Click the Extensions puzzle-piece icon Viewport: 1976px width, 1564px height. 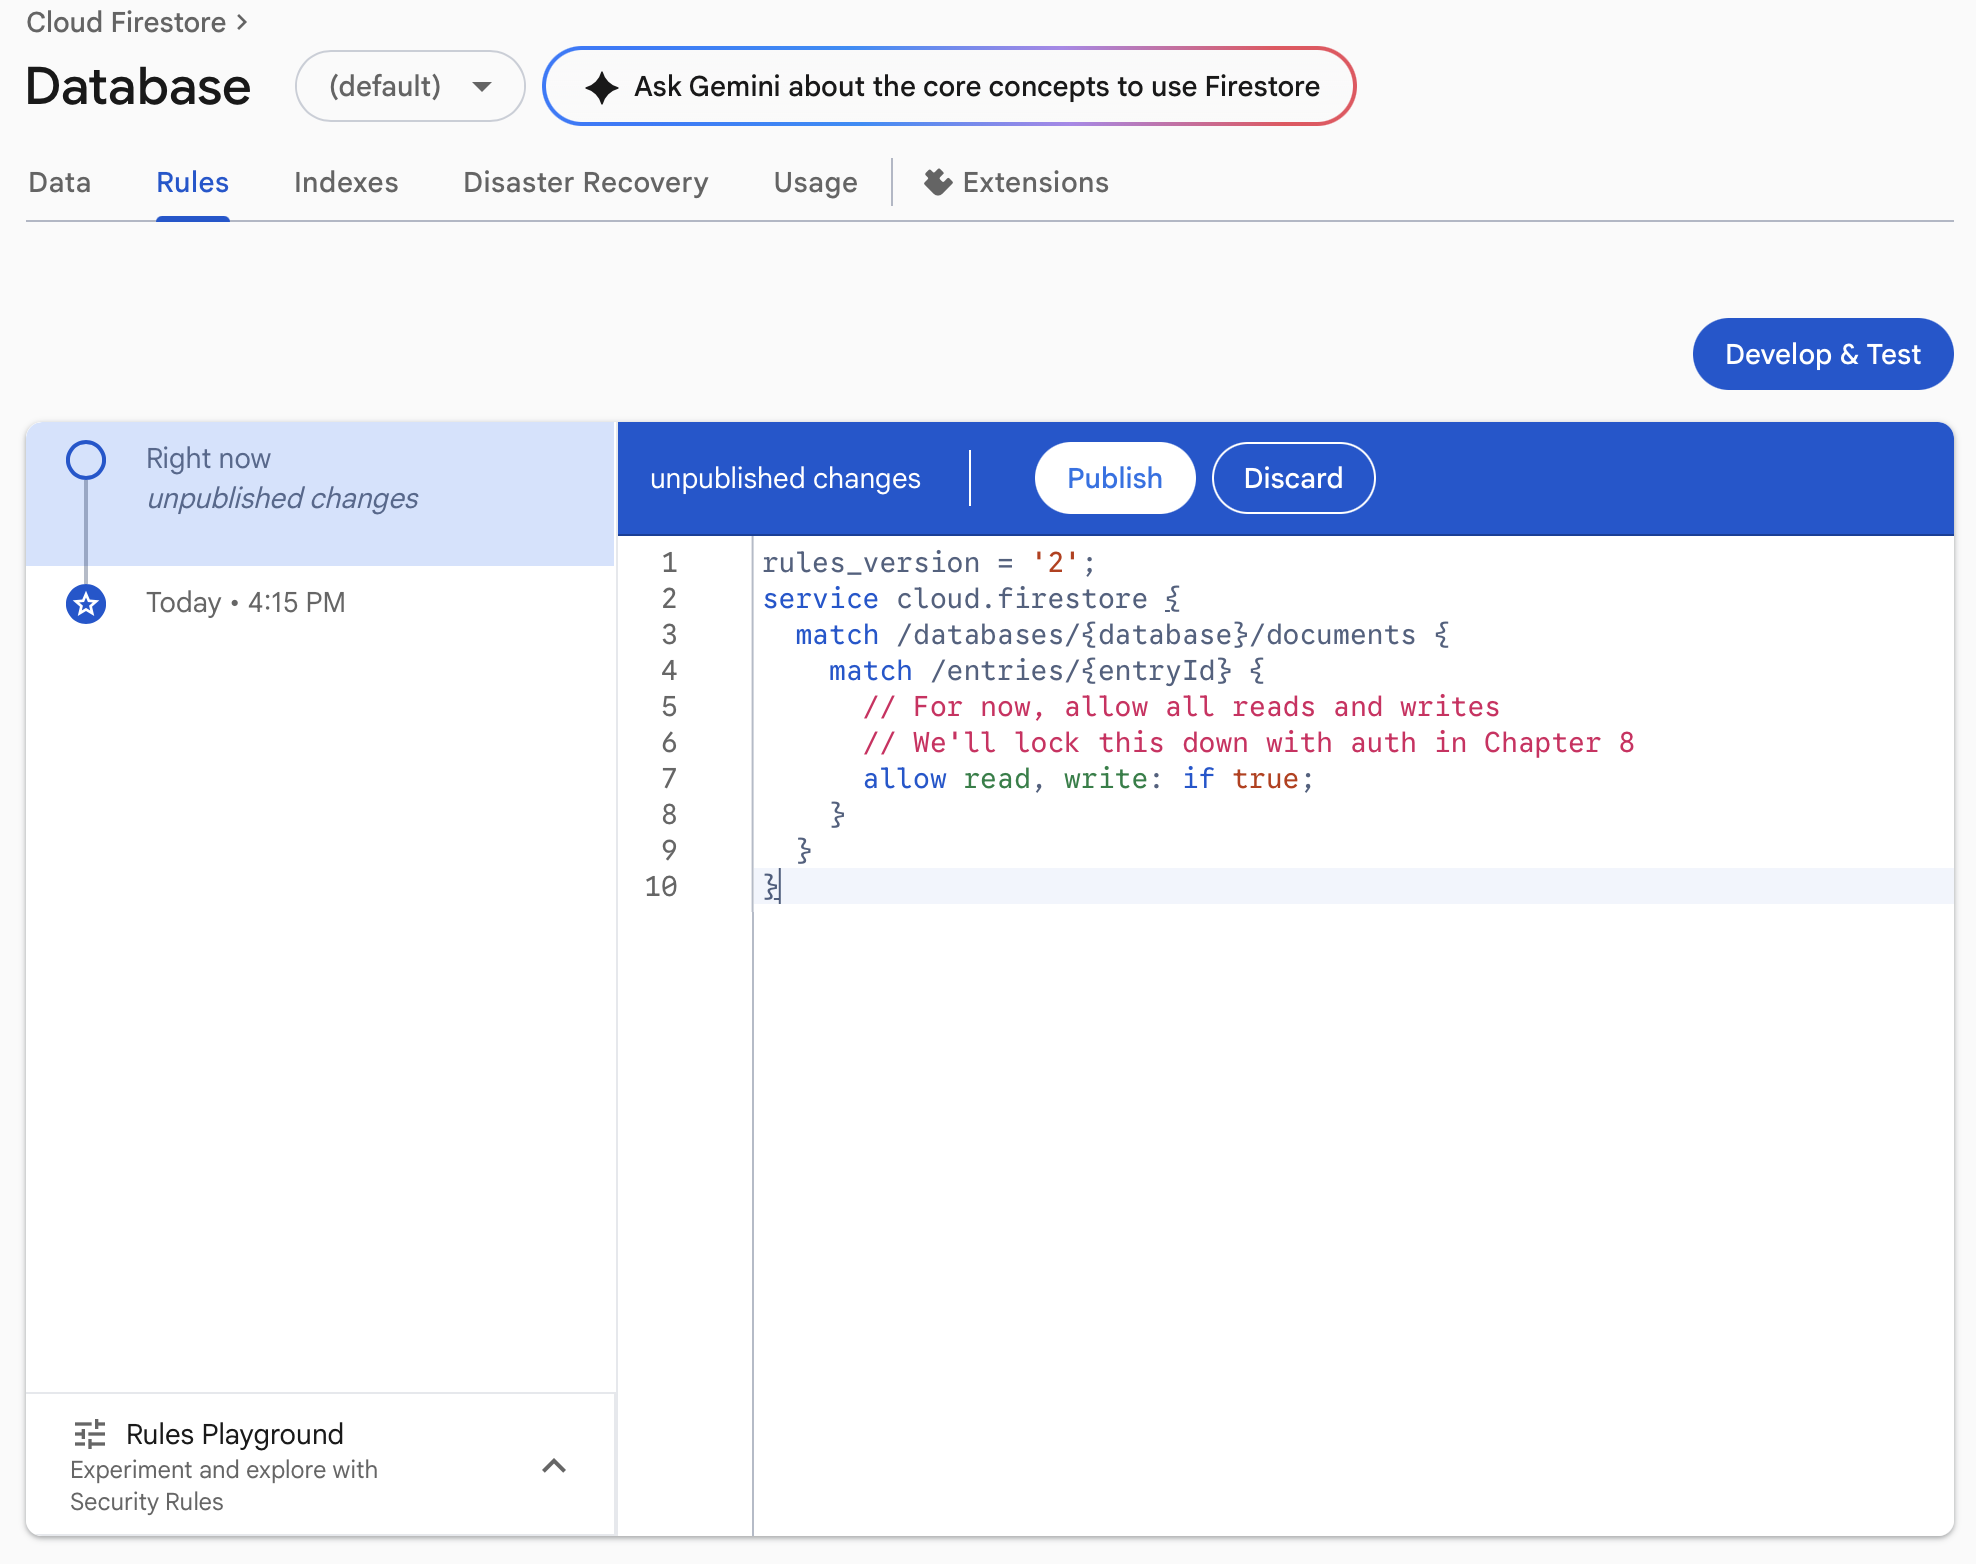[x=937, y=182]
